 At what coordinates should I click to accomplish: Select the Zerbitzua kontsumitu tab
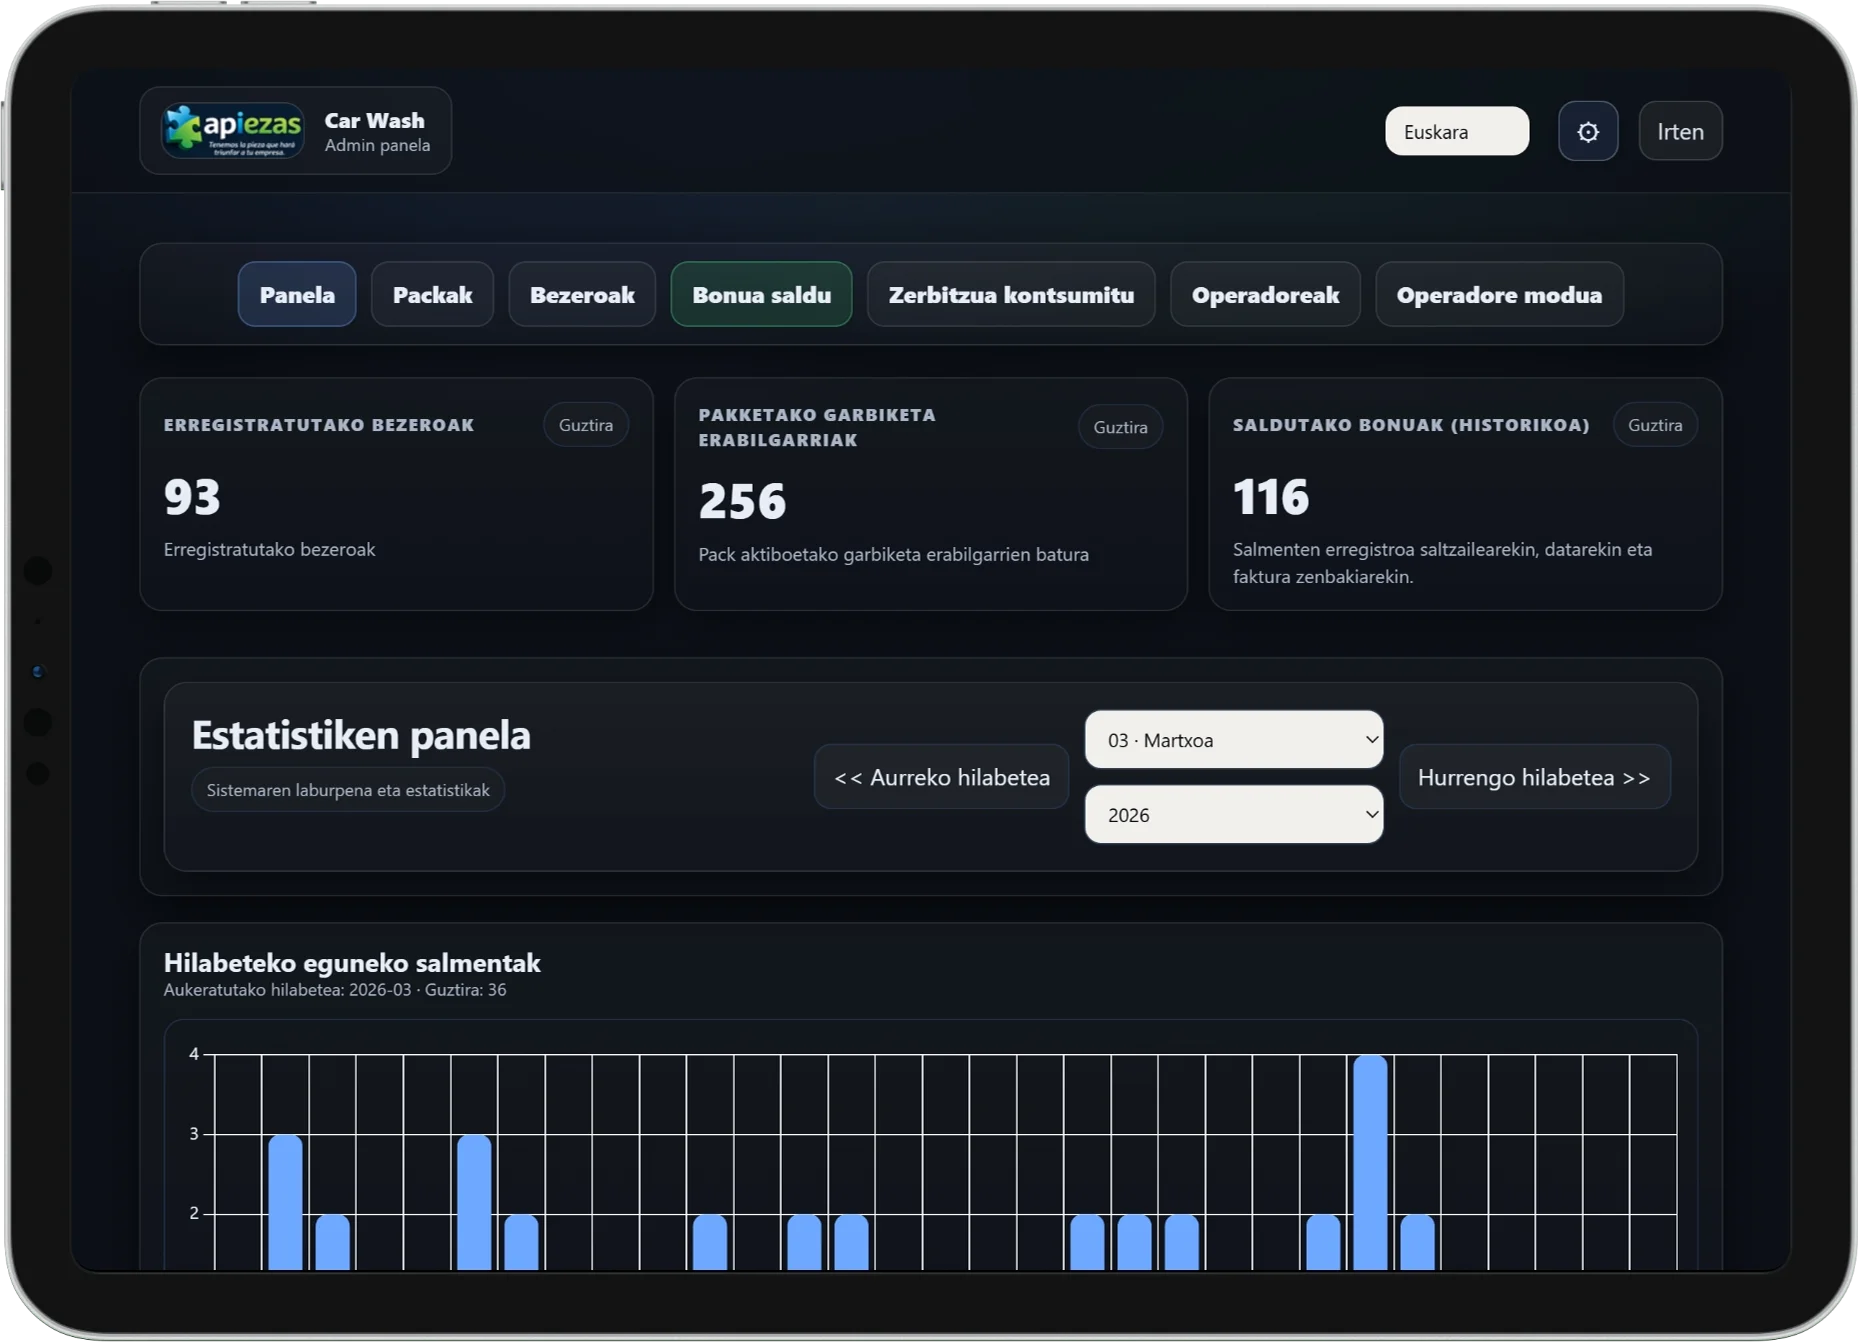coord(1011,294)
